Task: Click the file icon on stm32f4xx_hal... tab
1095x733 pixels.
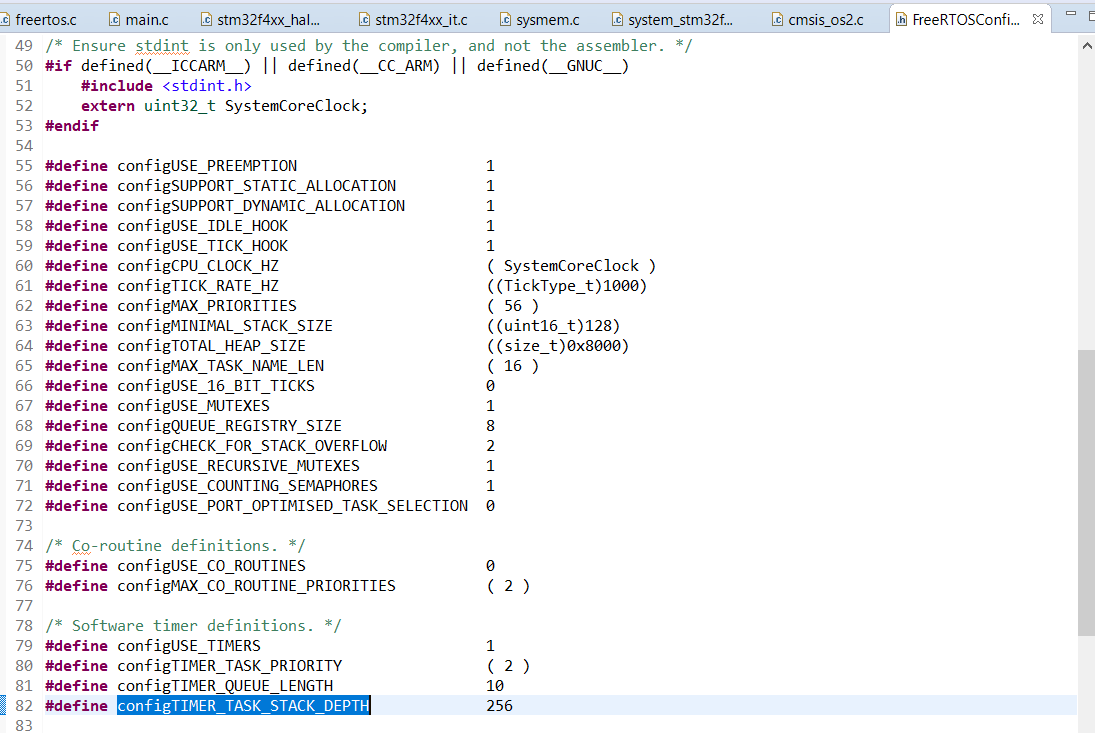Action: point(206,20)
